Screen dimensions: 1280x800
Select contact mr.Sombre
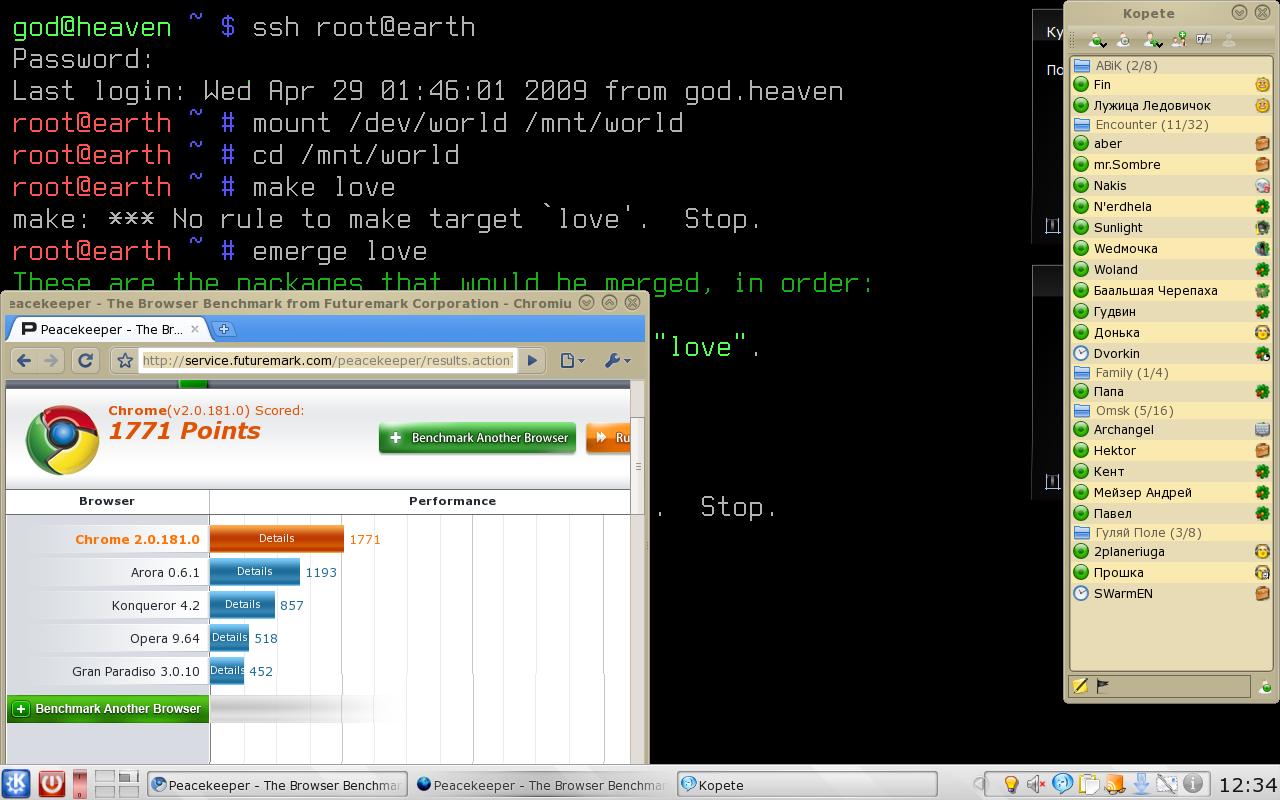point(1171,164)
